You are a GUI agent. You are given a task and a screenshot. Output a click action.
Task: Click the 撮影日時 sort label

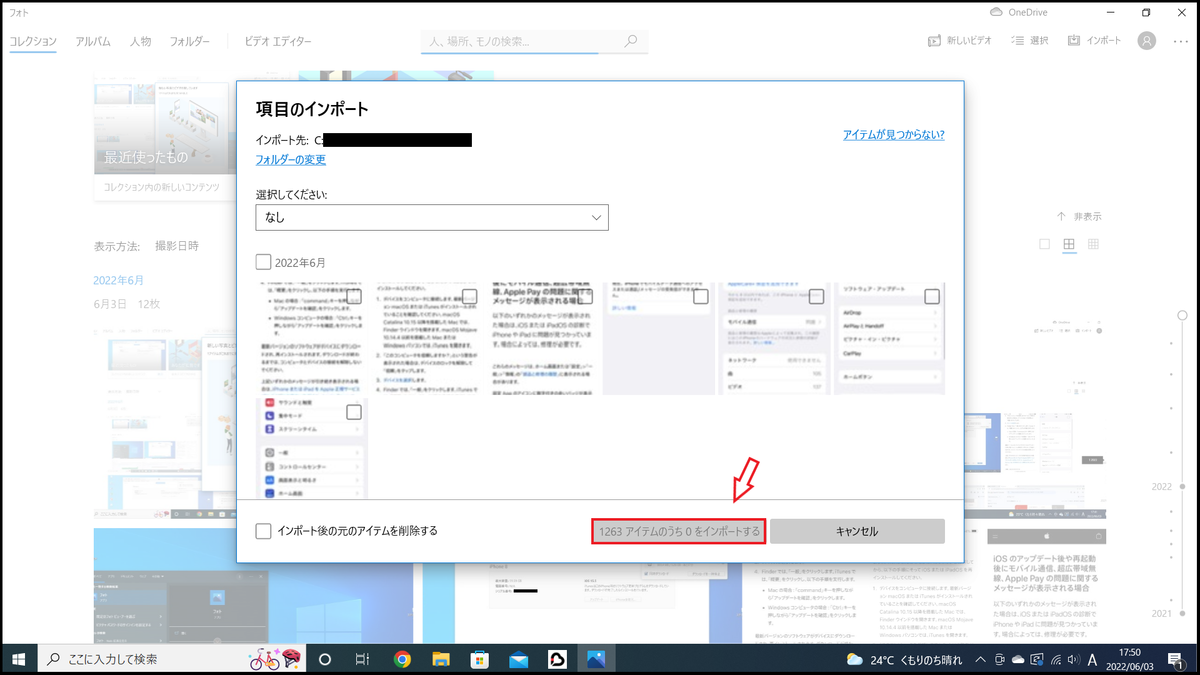[176, 245]
